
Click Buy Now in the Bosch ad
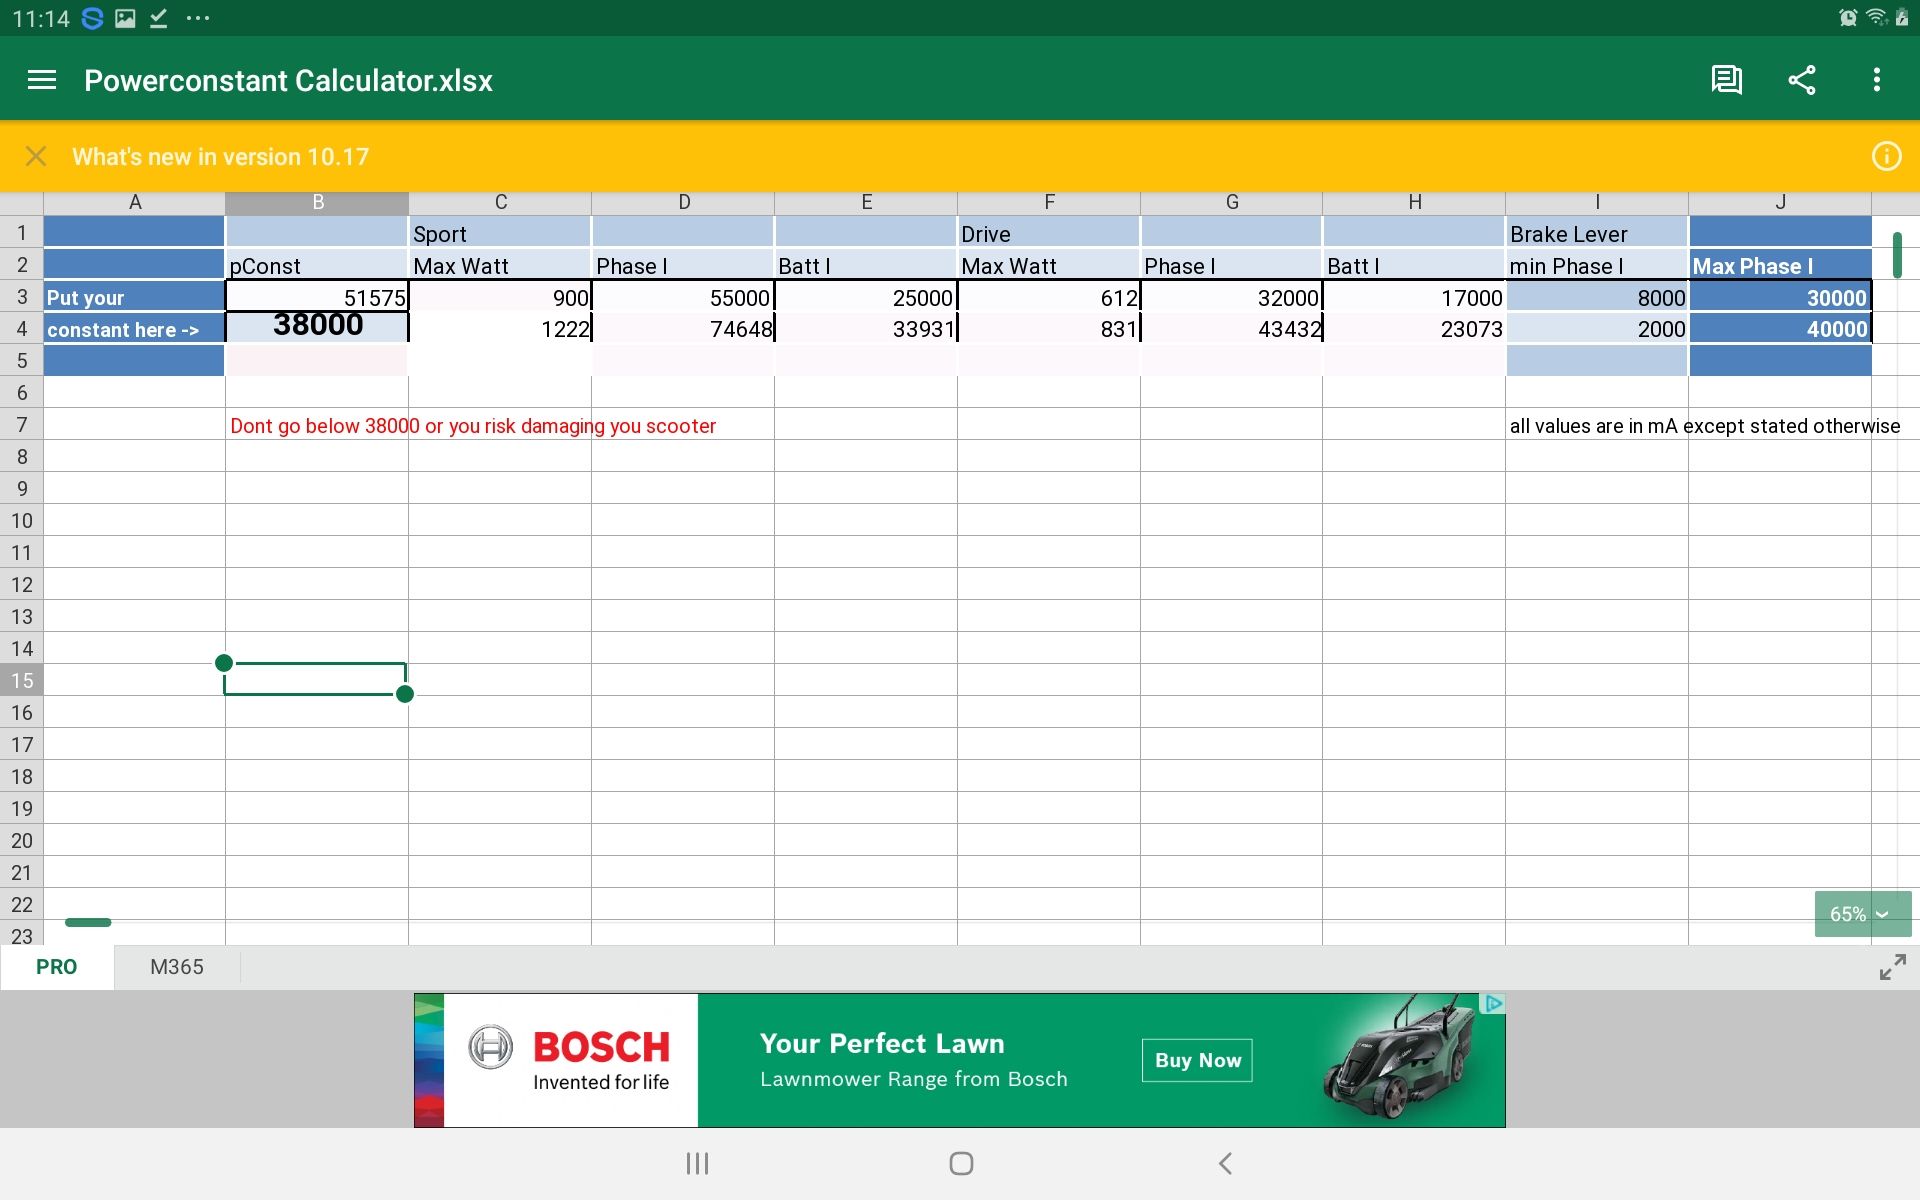pyautogui.click(x=1197, y=1060)
